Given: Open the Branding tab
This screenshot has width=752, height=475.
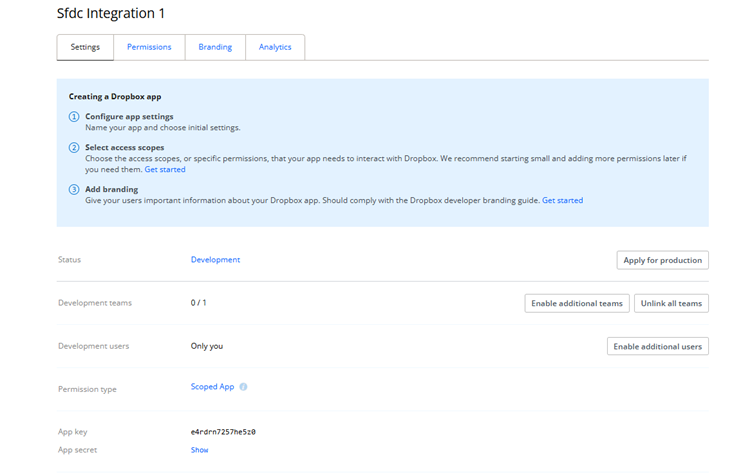Looking at the screenshot, I should point(215,47).
